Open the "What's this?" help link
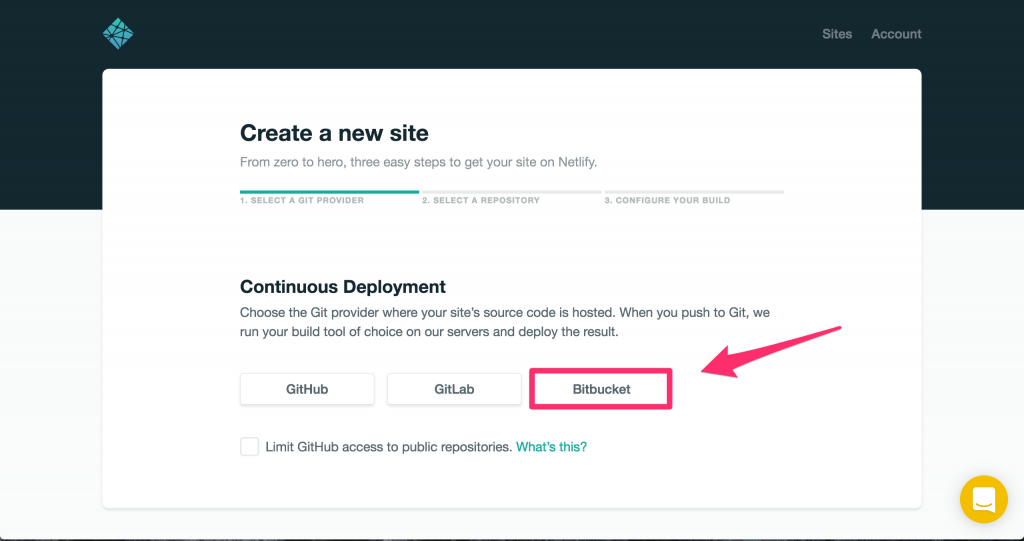 [x=551, y=447]
